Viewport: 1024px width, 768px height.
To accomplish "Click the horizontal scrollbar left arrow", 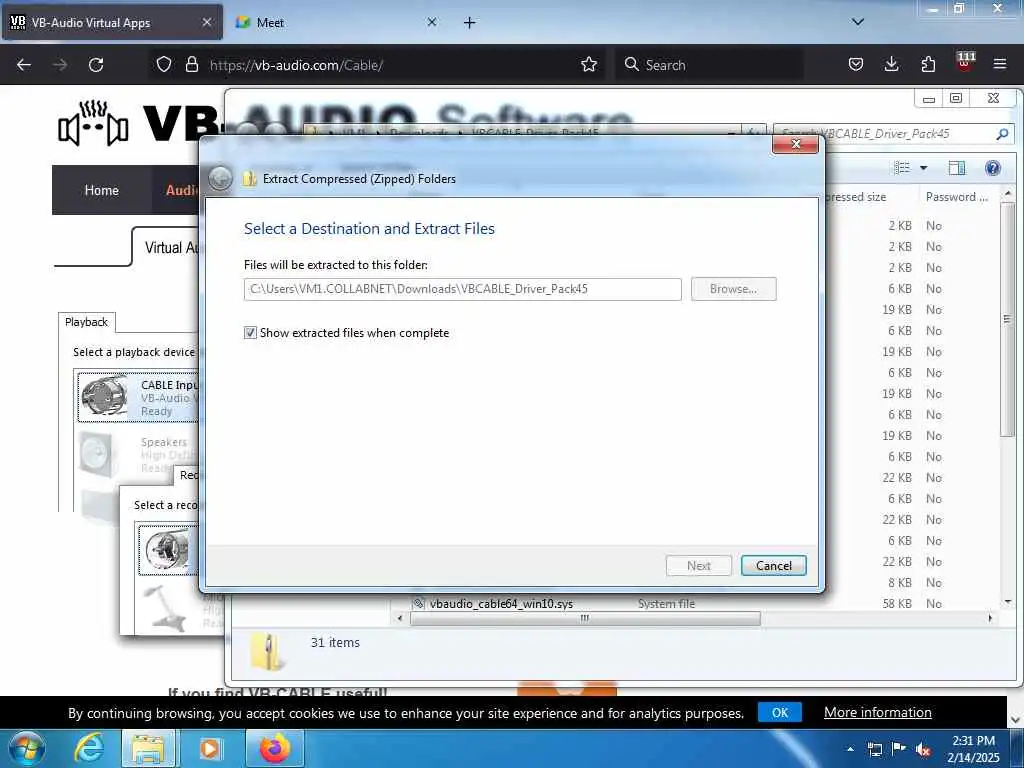I will pos(400,618).
